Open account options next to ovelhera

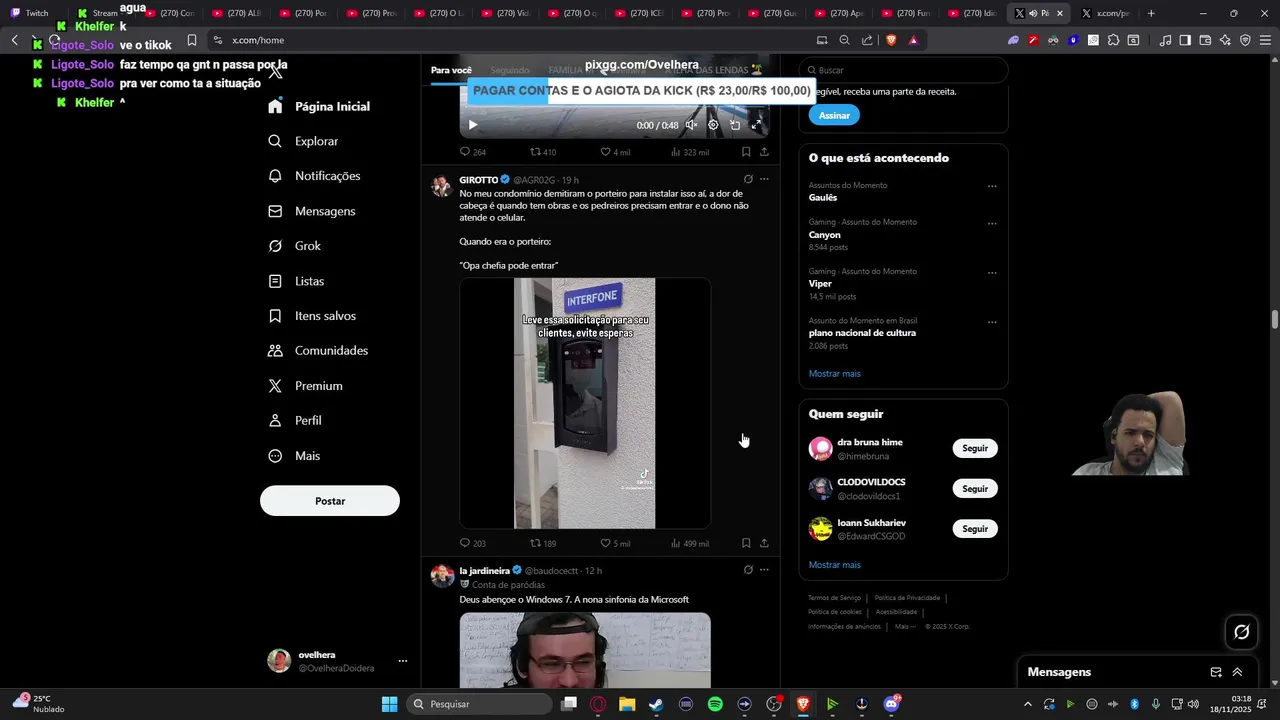pos(403,661)
